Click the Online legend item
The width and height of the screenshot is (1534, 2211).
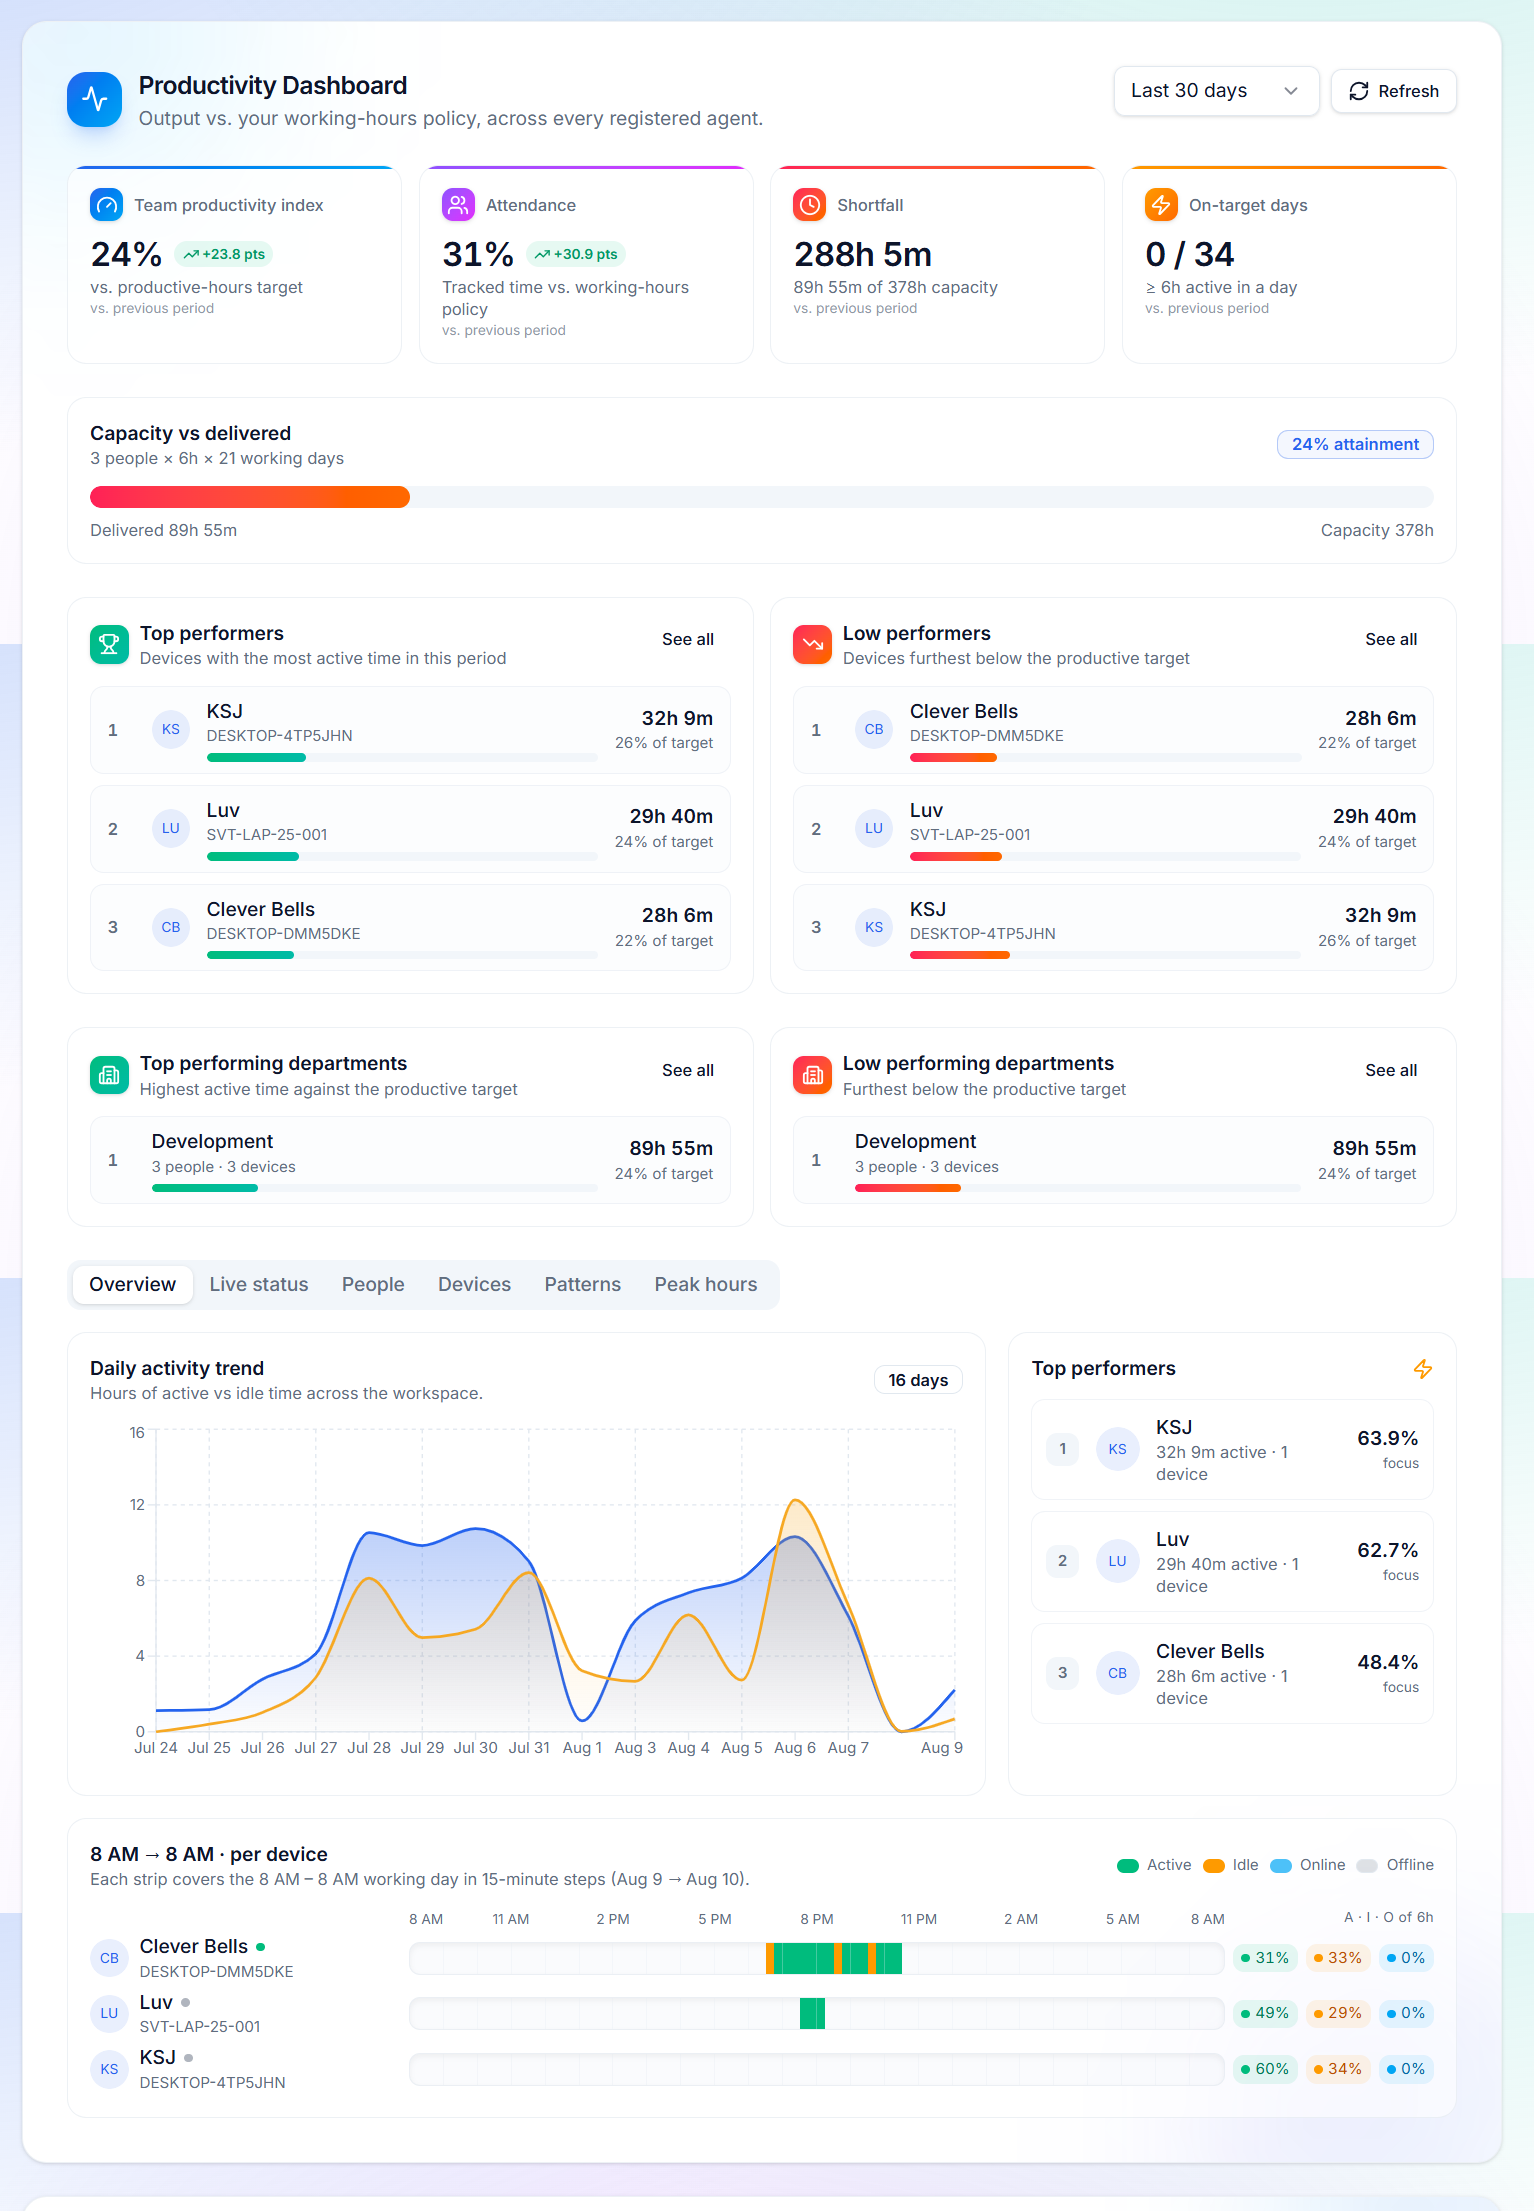pos(1307,1865)
